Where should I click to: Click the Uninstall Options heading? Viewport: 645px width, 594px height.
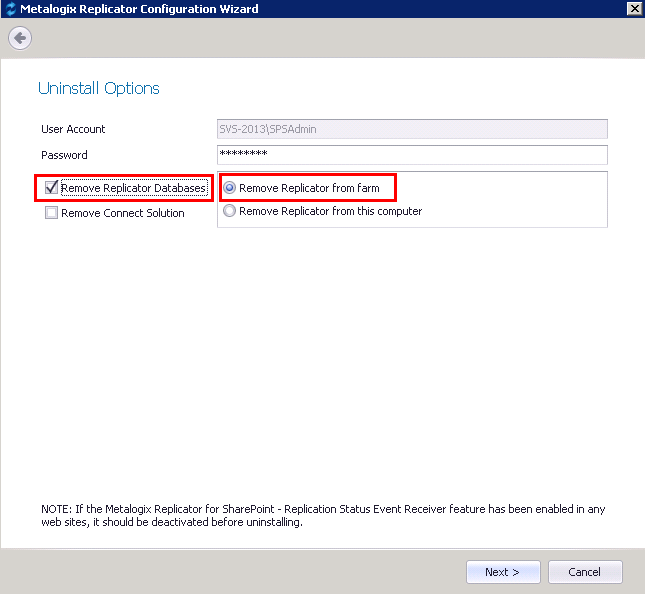(x=99, y=88)
